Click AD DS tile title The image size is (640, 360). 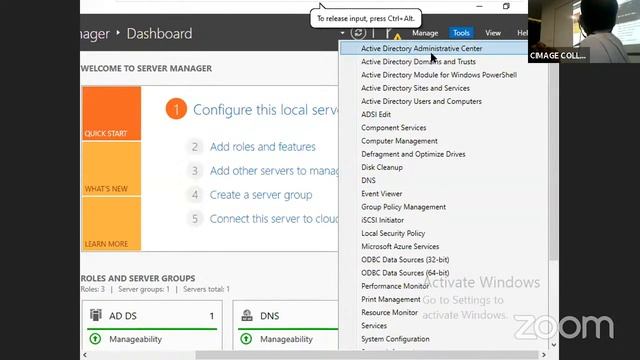pyautogui.click(x=123, y=316)
